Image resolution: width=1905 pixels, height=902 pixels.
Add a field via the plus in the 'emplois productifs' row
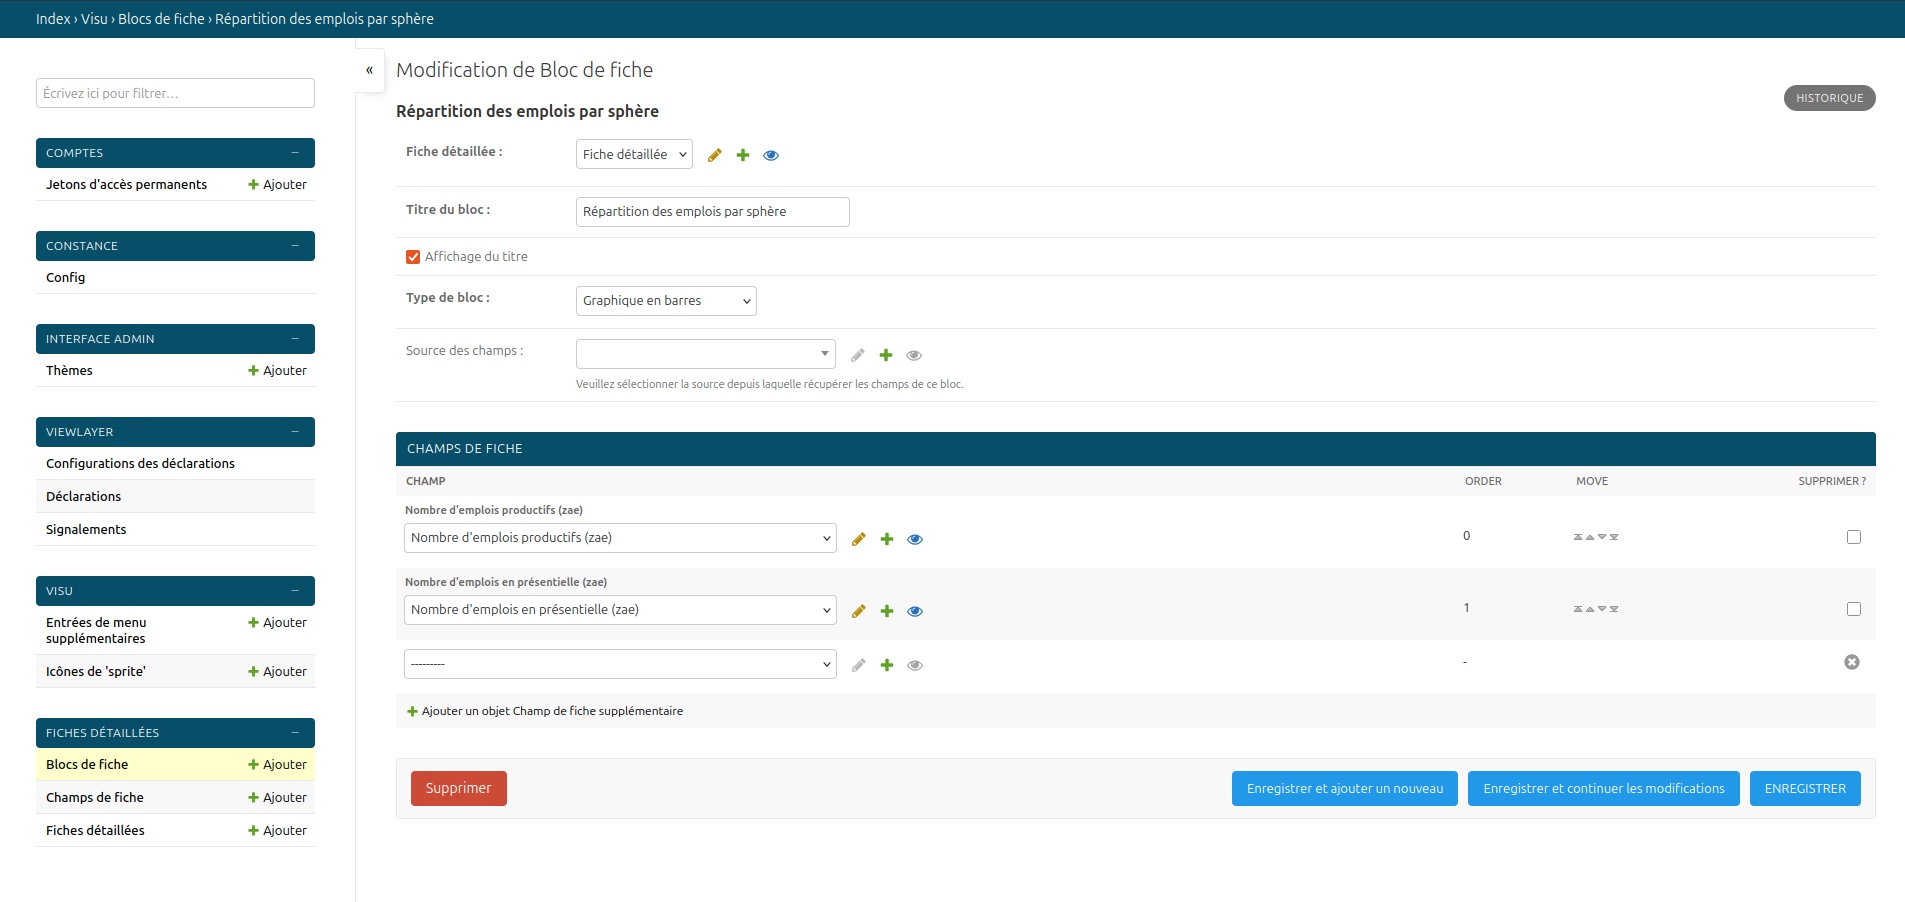[x=887, y=539]
